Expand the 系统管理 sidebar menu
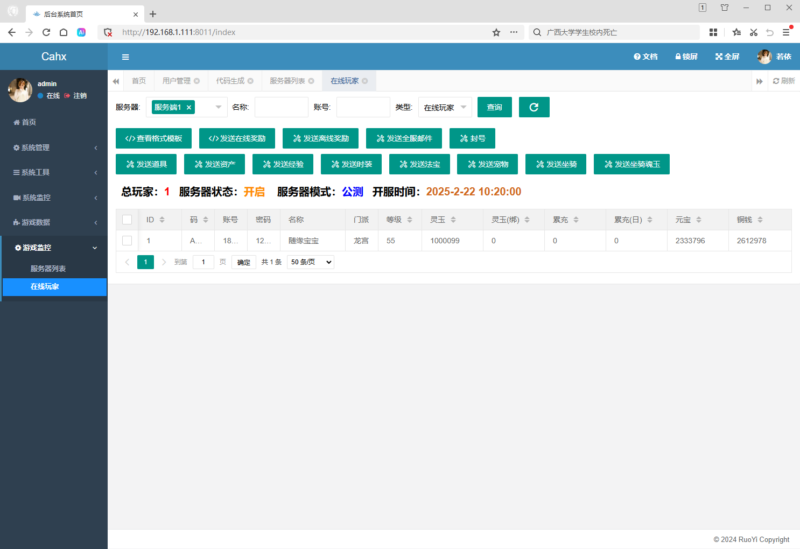Viewport: 800px width, 549px height. point(54,147)
